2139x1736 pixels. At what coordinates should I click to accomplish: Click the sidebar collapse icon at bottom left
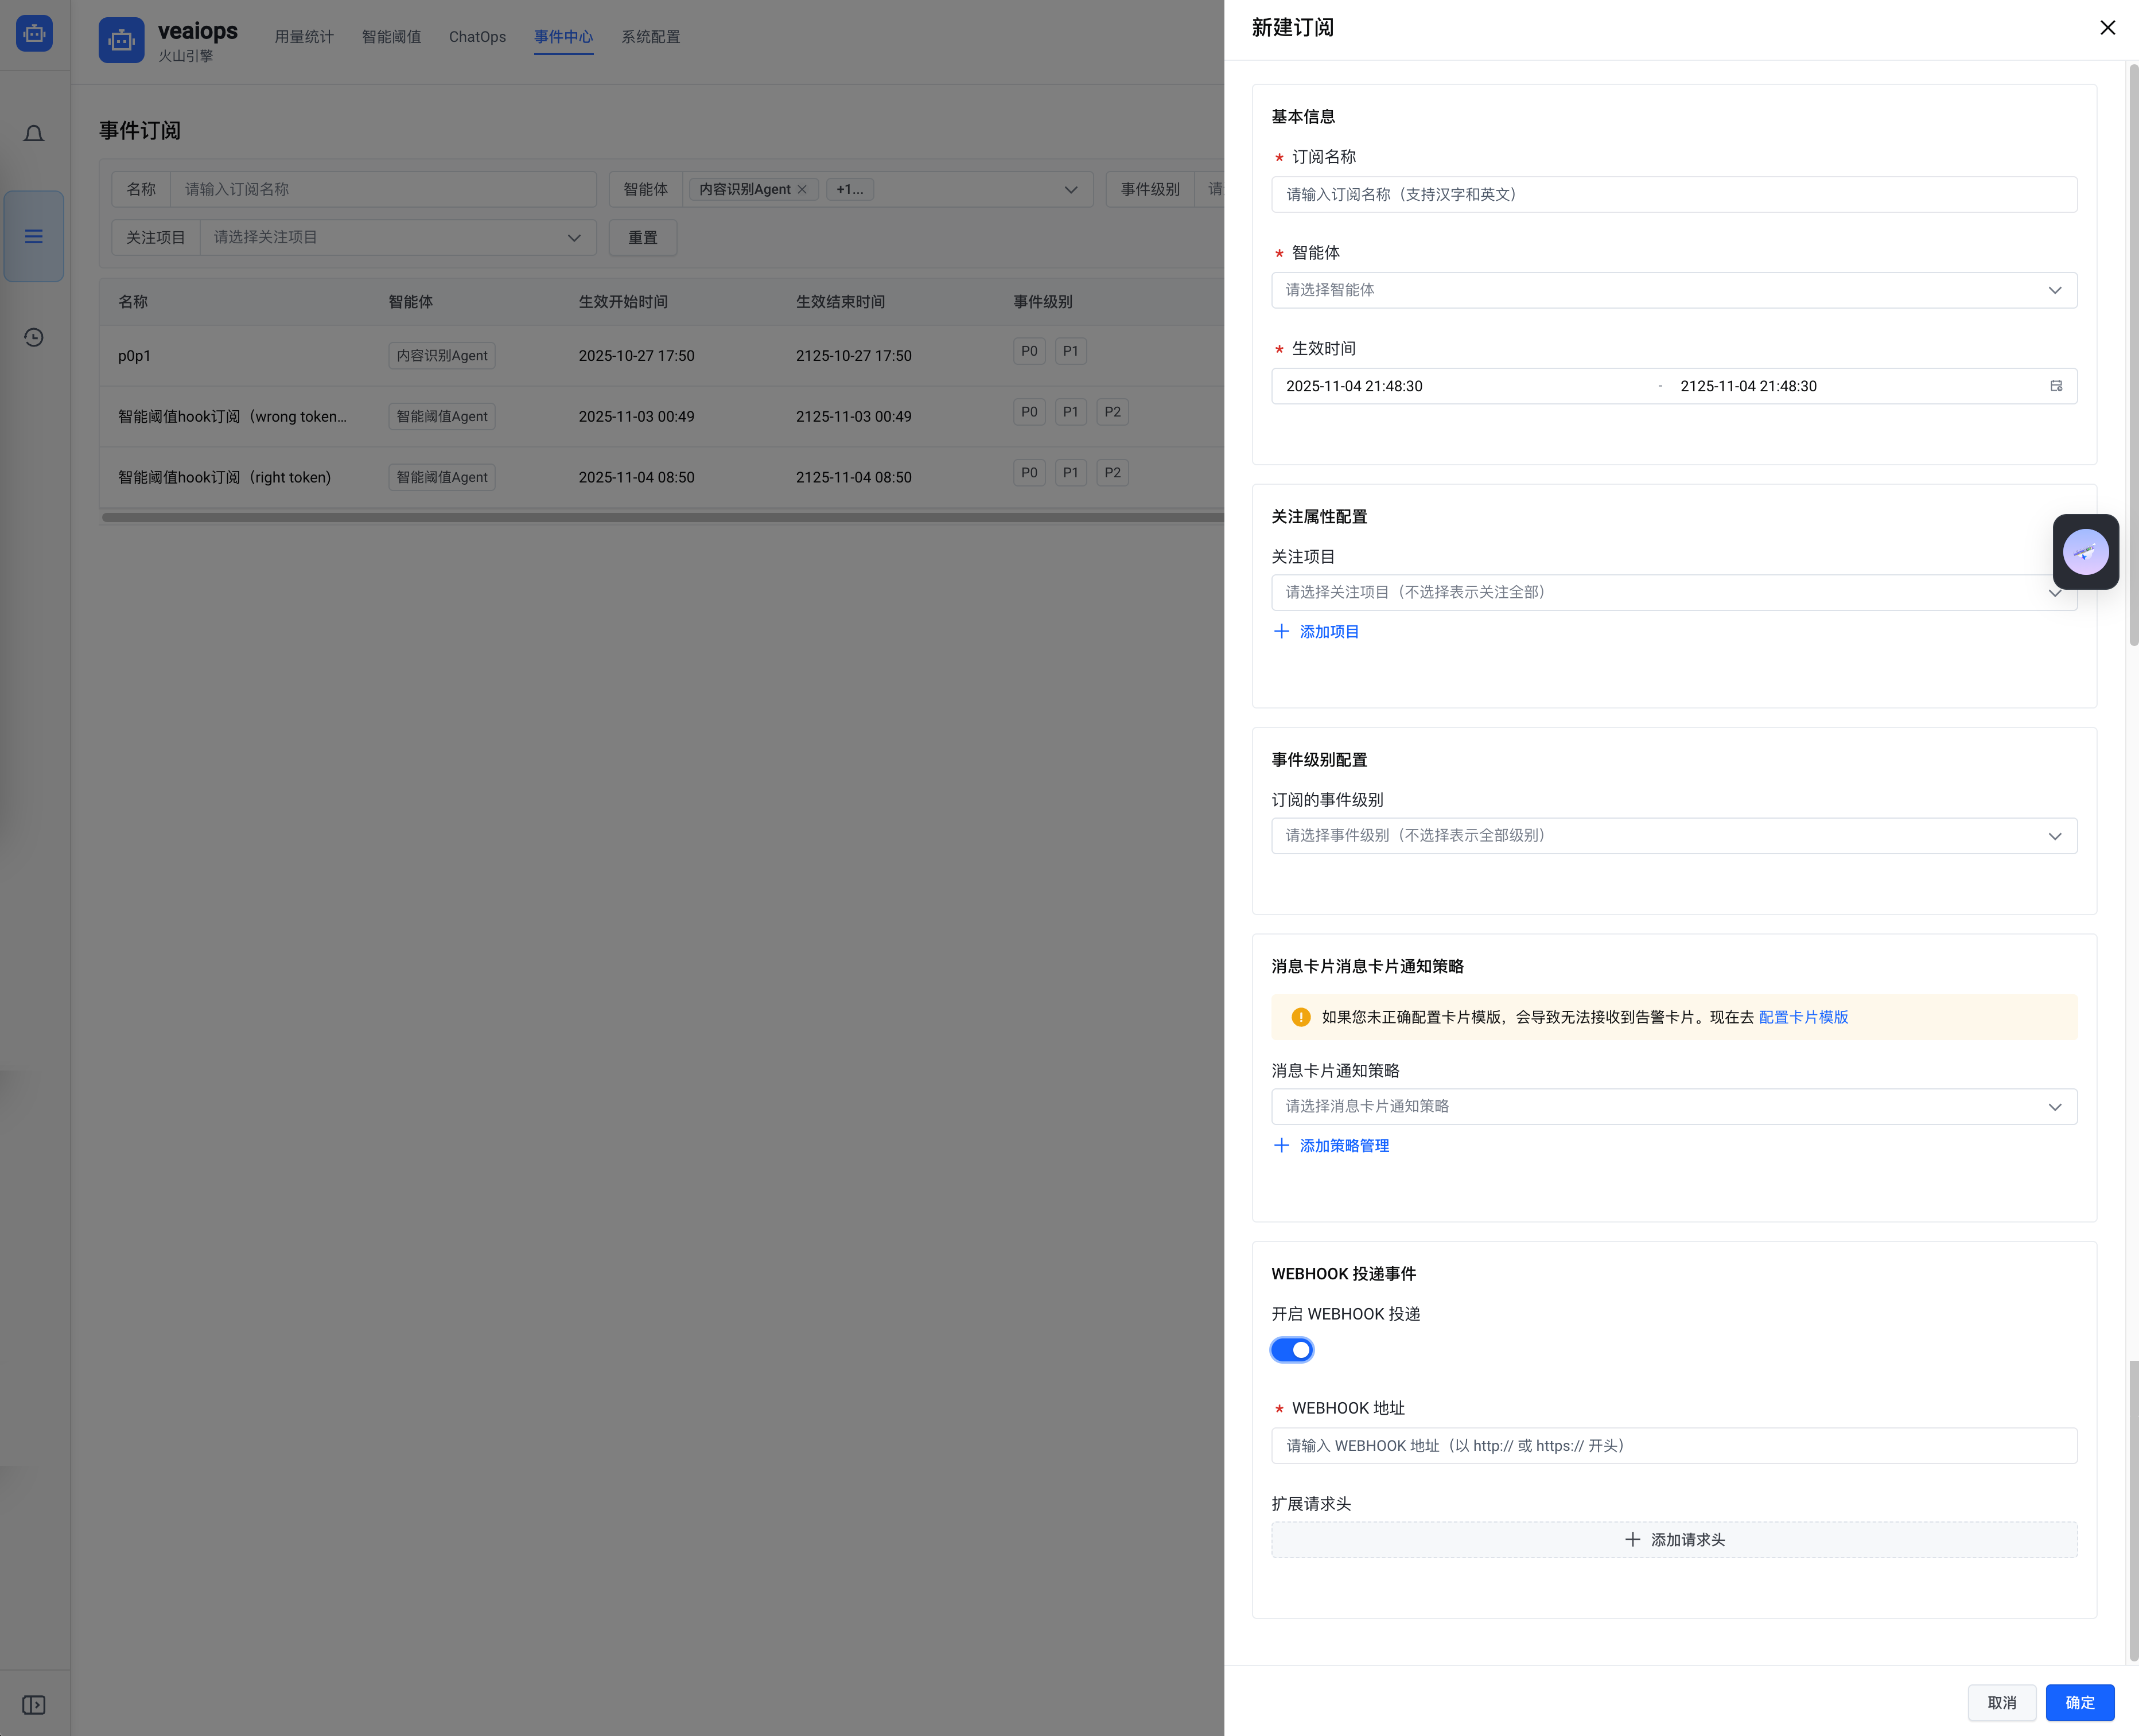34,1705
